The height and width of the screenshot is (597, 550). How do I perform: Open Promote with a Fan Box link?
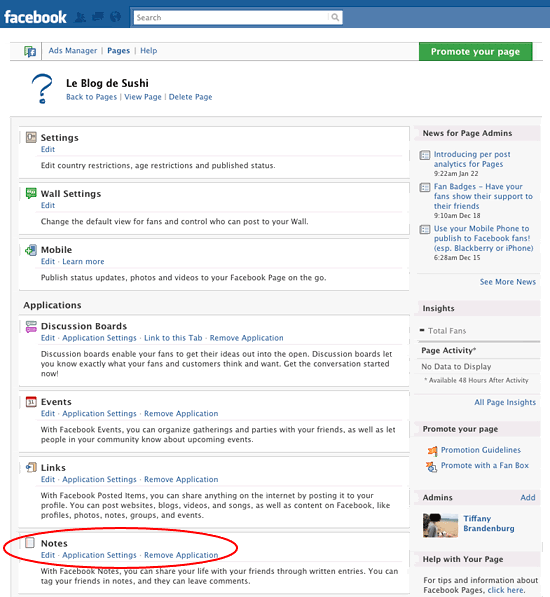[x=485, y=465]
